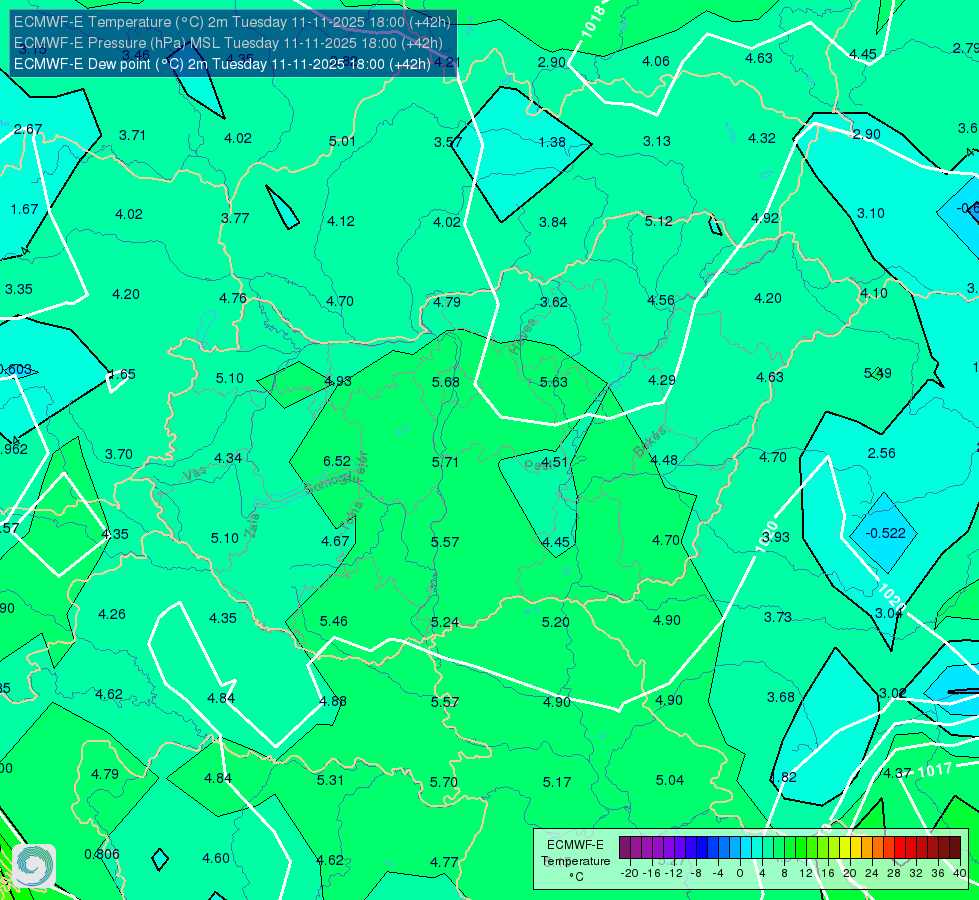Click the 4.12 value on the map
This screenshot has width=979, height=900.
point(341,221)
